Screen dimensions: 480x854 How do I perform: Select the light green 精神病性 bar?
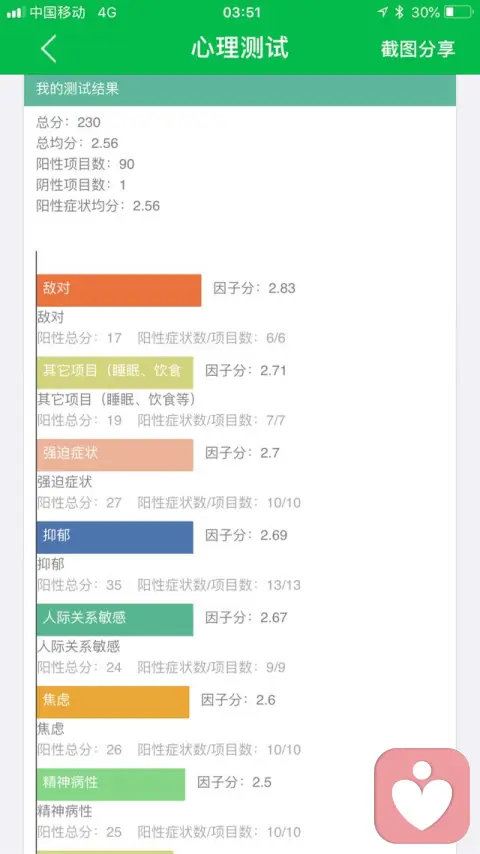111,784
